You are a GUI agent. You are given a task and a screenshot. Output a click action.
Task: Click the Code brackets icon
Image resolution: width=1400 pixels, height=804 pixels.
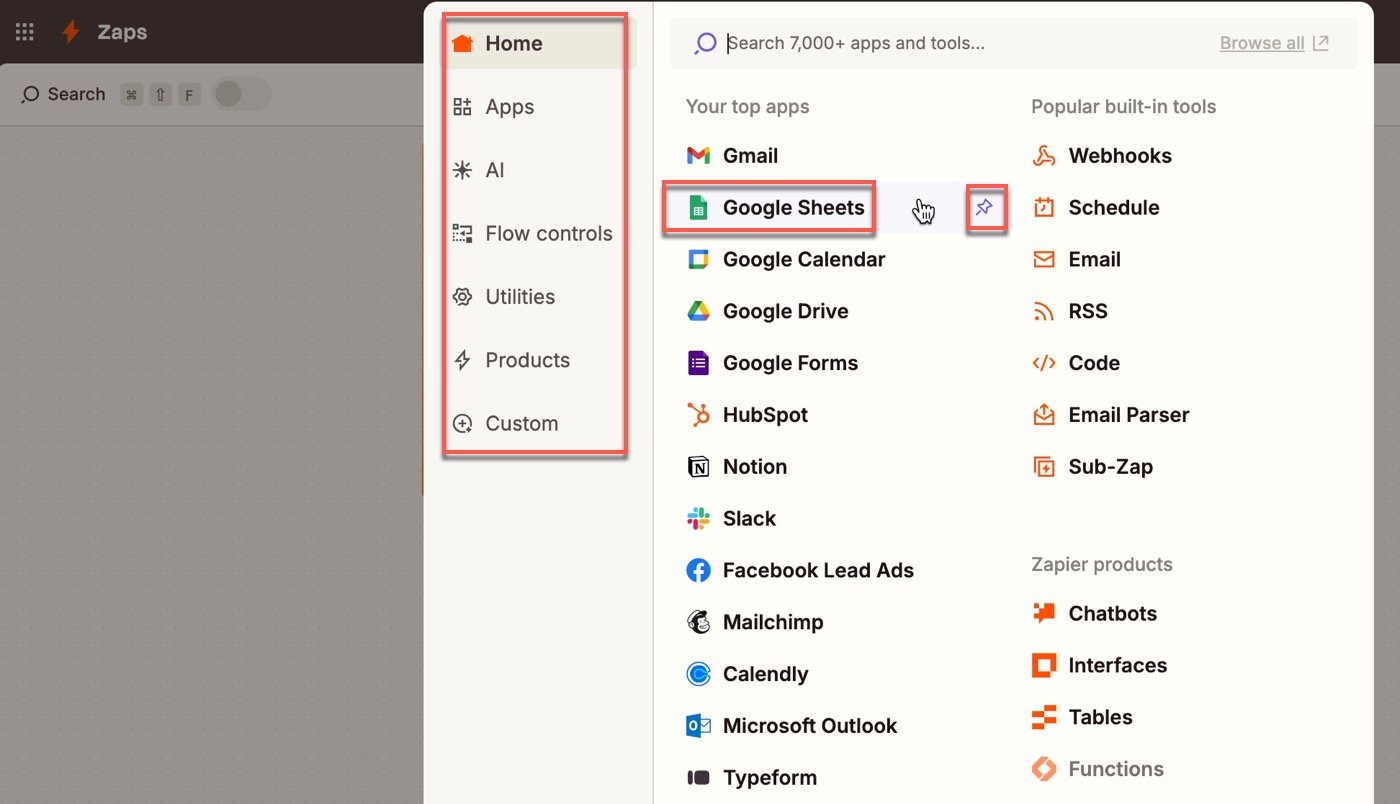tap(1044, 363)
